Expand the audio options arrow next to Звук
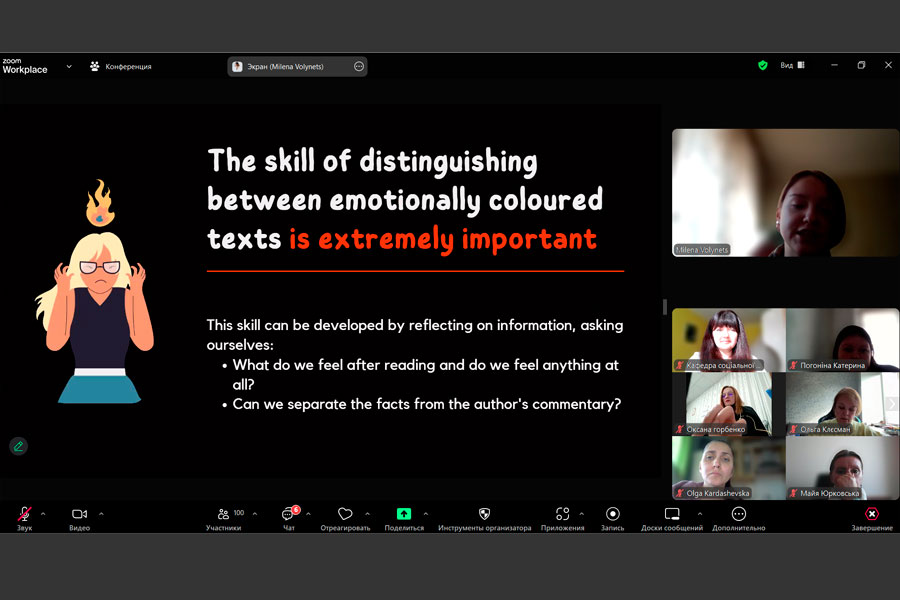Image resolution: width=900 pixels, height=600 pixels. click(x=43, y=514)
